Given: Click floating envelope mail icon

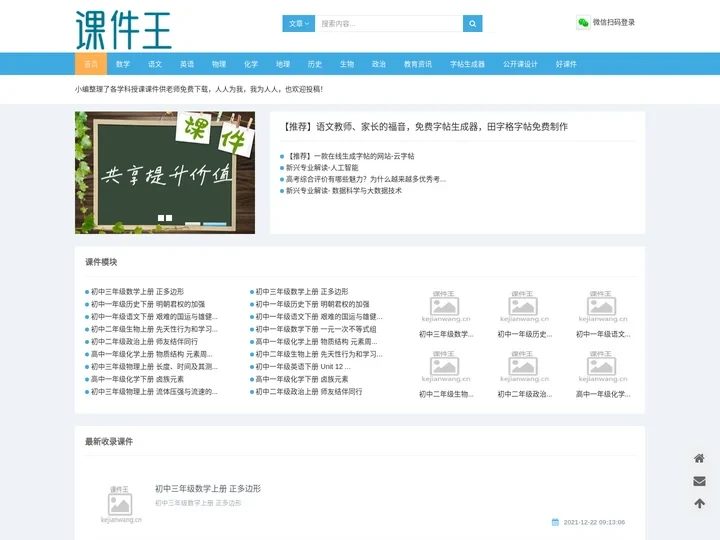Looking at the screenshot, I should pyautogui.click(x=699, y=481).
